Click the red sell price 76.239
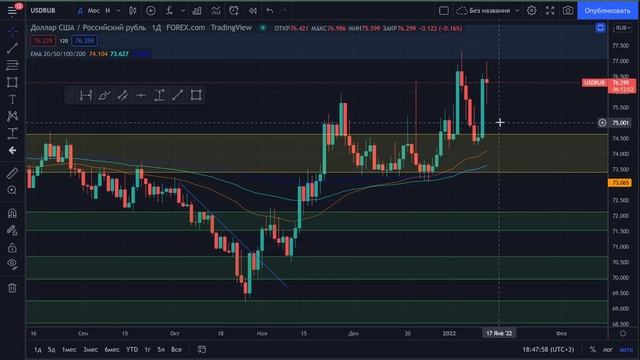The width and height of the screenshot is (640, 360). coord(43,41)
